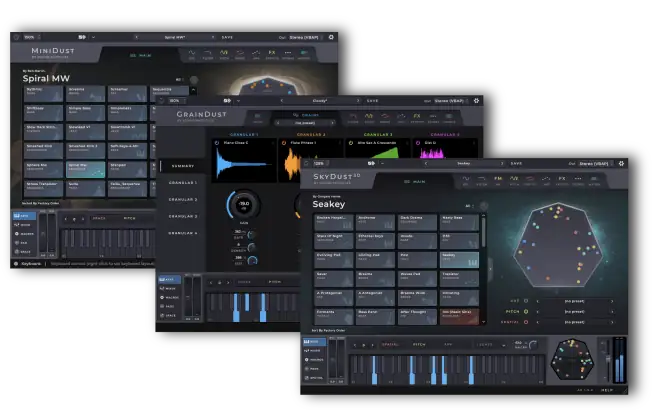Expand dropdown next to MiniDust MIDI icon
Screen dimensions: 660x410
93,37
